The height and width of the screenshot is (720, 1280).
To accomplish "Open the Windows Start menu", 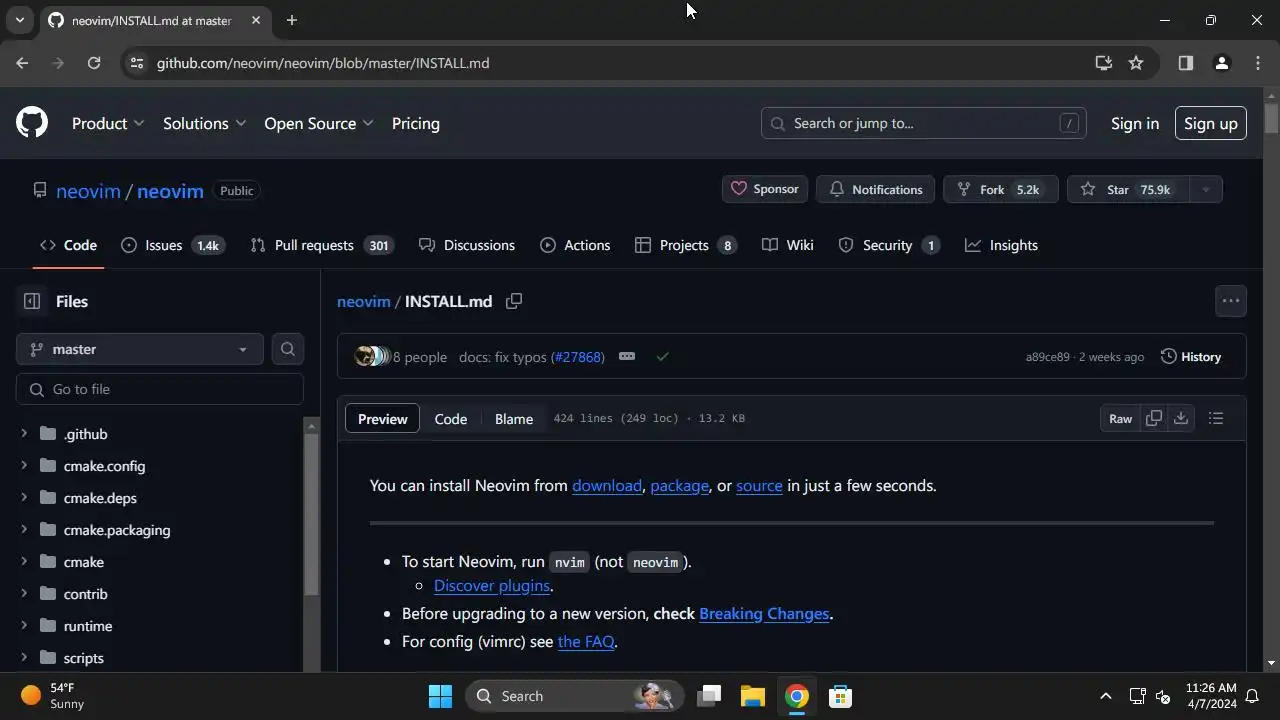I will pyautogui.click(x=440, y=696).
